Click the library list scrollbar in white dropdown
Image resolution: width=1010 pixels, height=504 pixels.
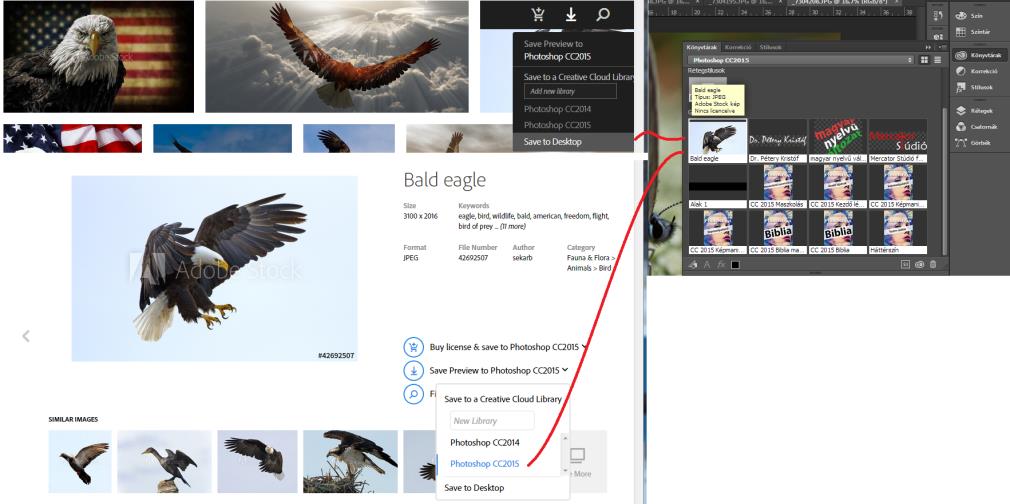coord(566,455)
